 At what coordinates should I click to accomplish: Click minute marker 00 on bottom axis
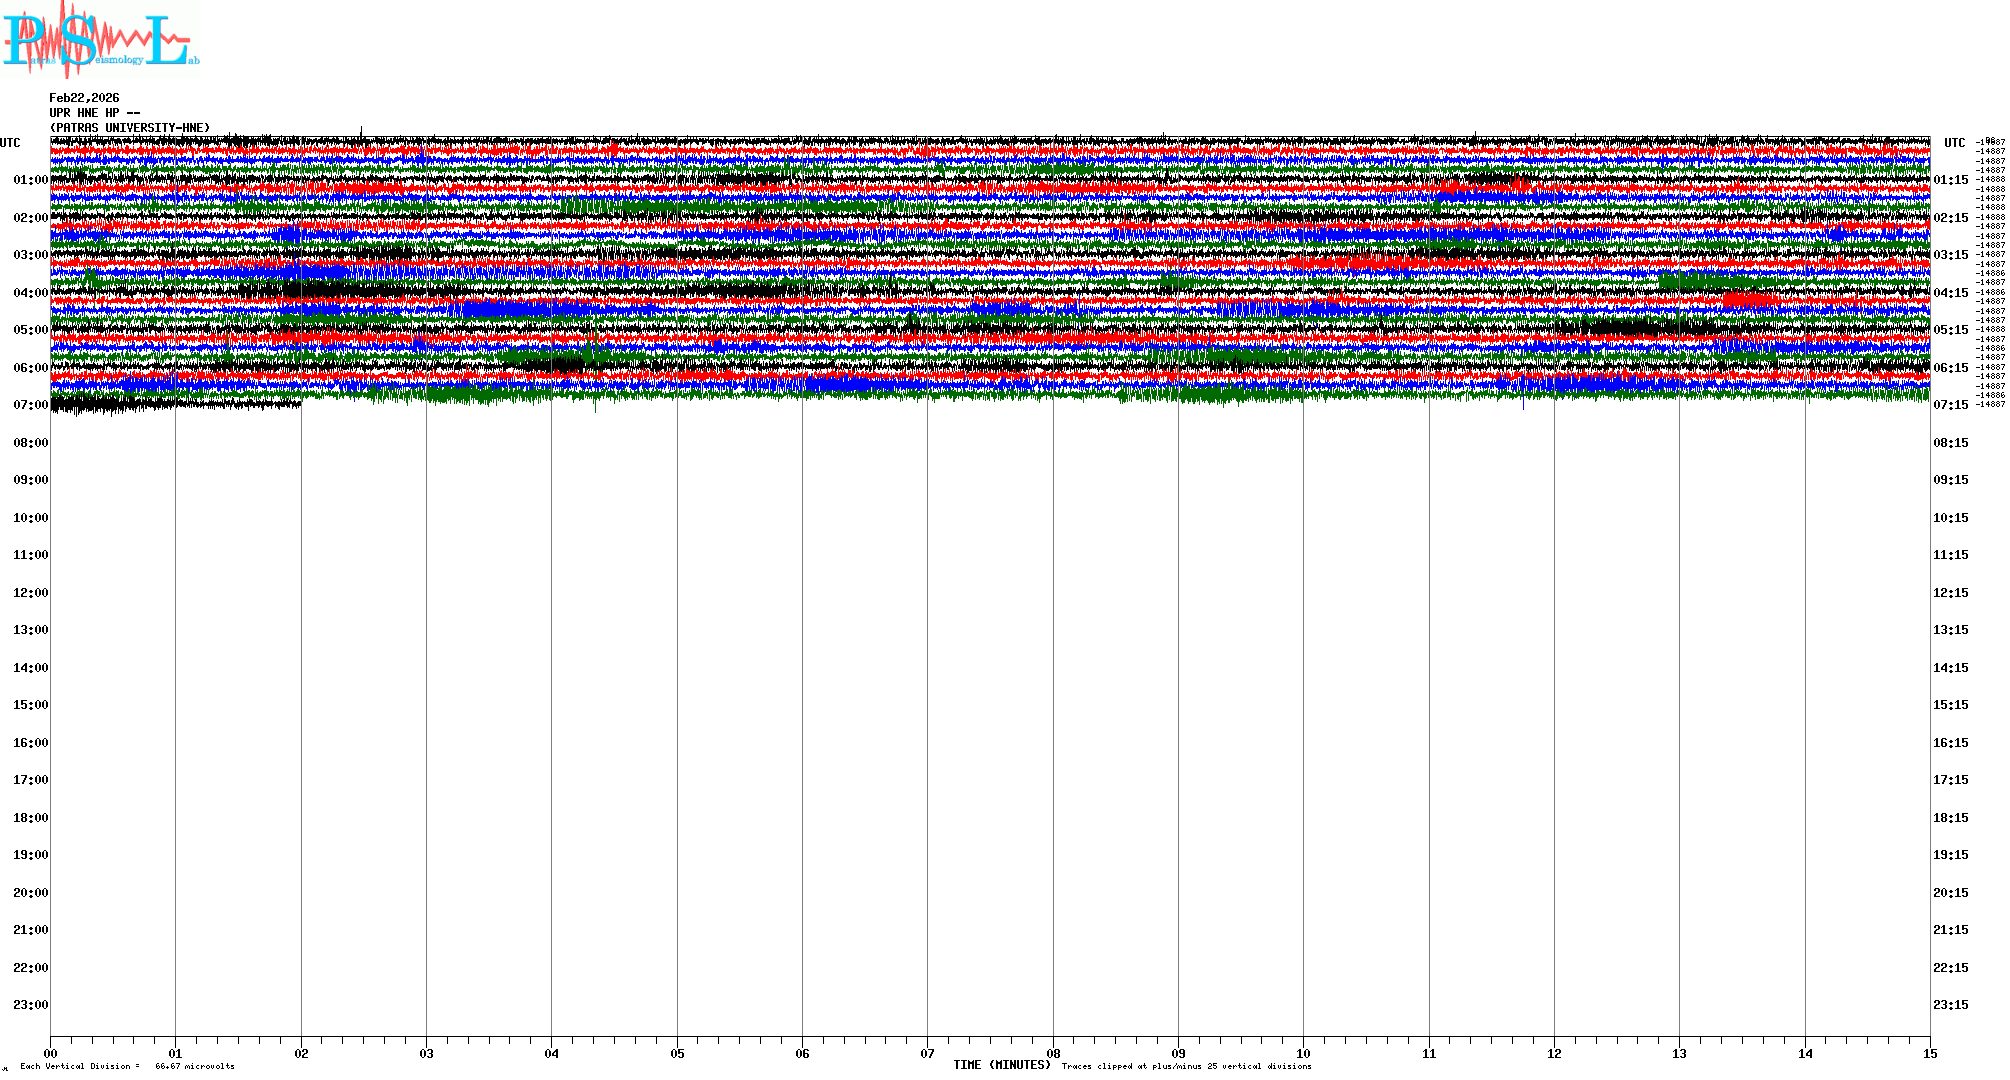(x=51, y=1053)
